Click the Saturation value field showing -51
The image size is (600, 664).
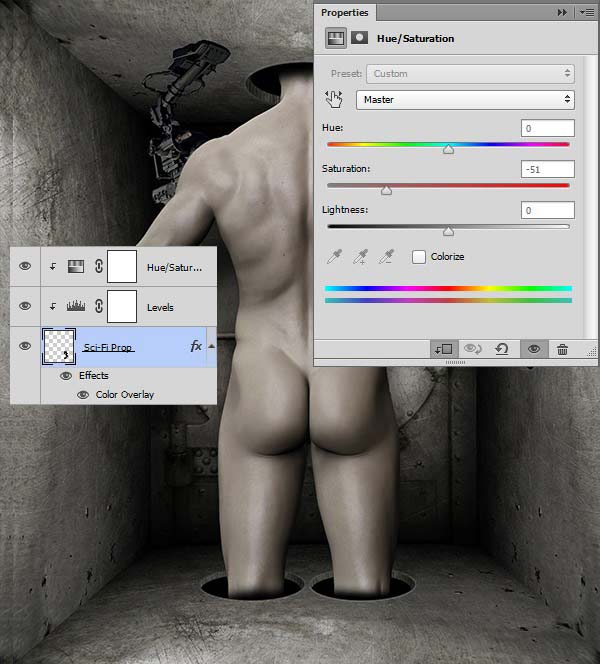click(x=547, y=169)
